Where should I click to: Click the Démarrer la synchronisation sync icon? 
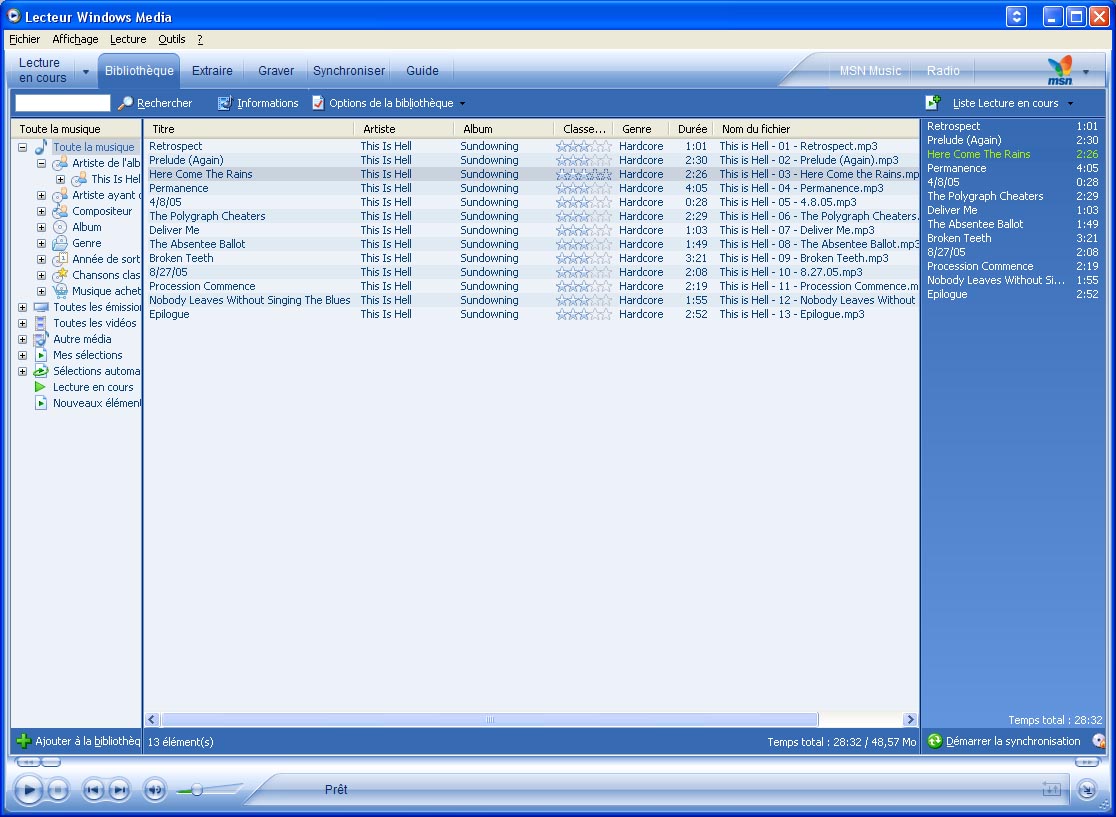(935, 741)
